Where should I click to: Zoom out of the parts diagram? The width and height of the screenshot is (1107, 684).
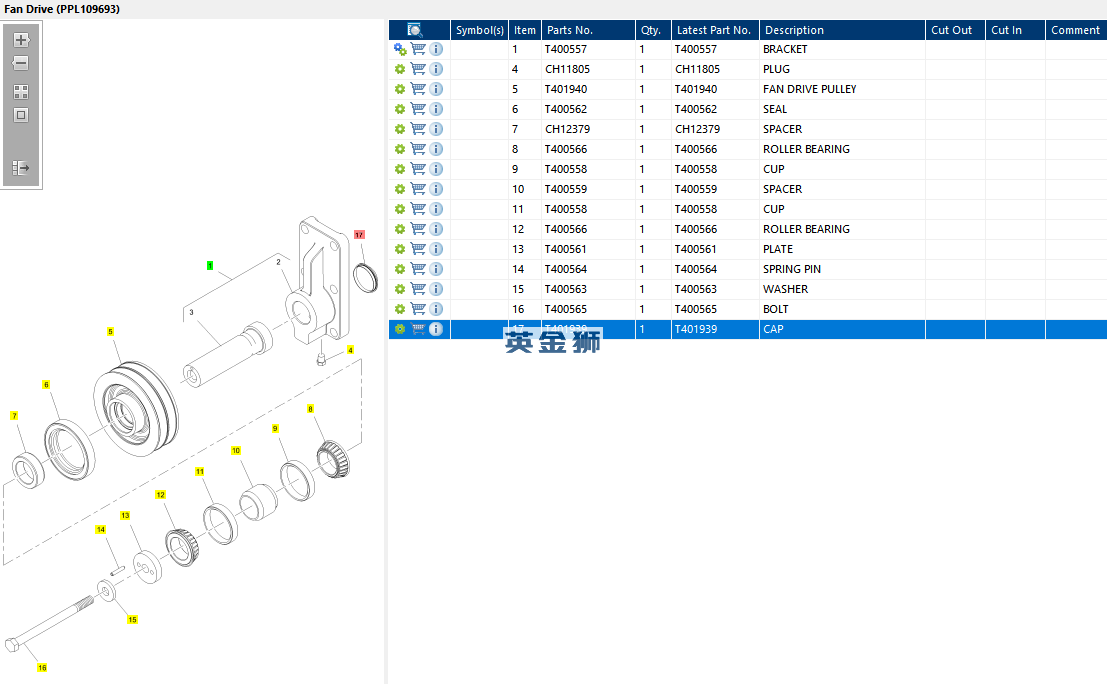pyautogui.click(x=21, y=63)
